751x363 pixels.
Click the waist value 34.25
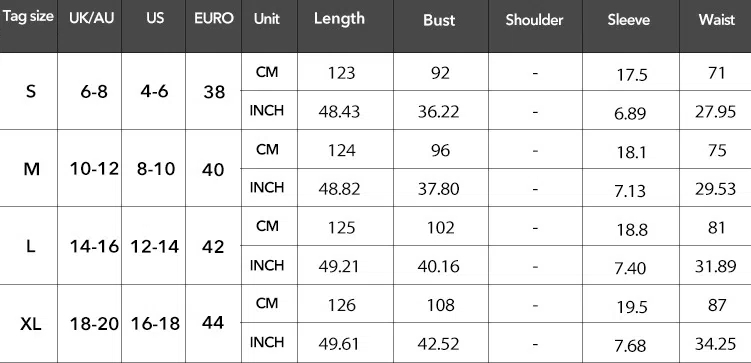pos(715,343)
